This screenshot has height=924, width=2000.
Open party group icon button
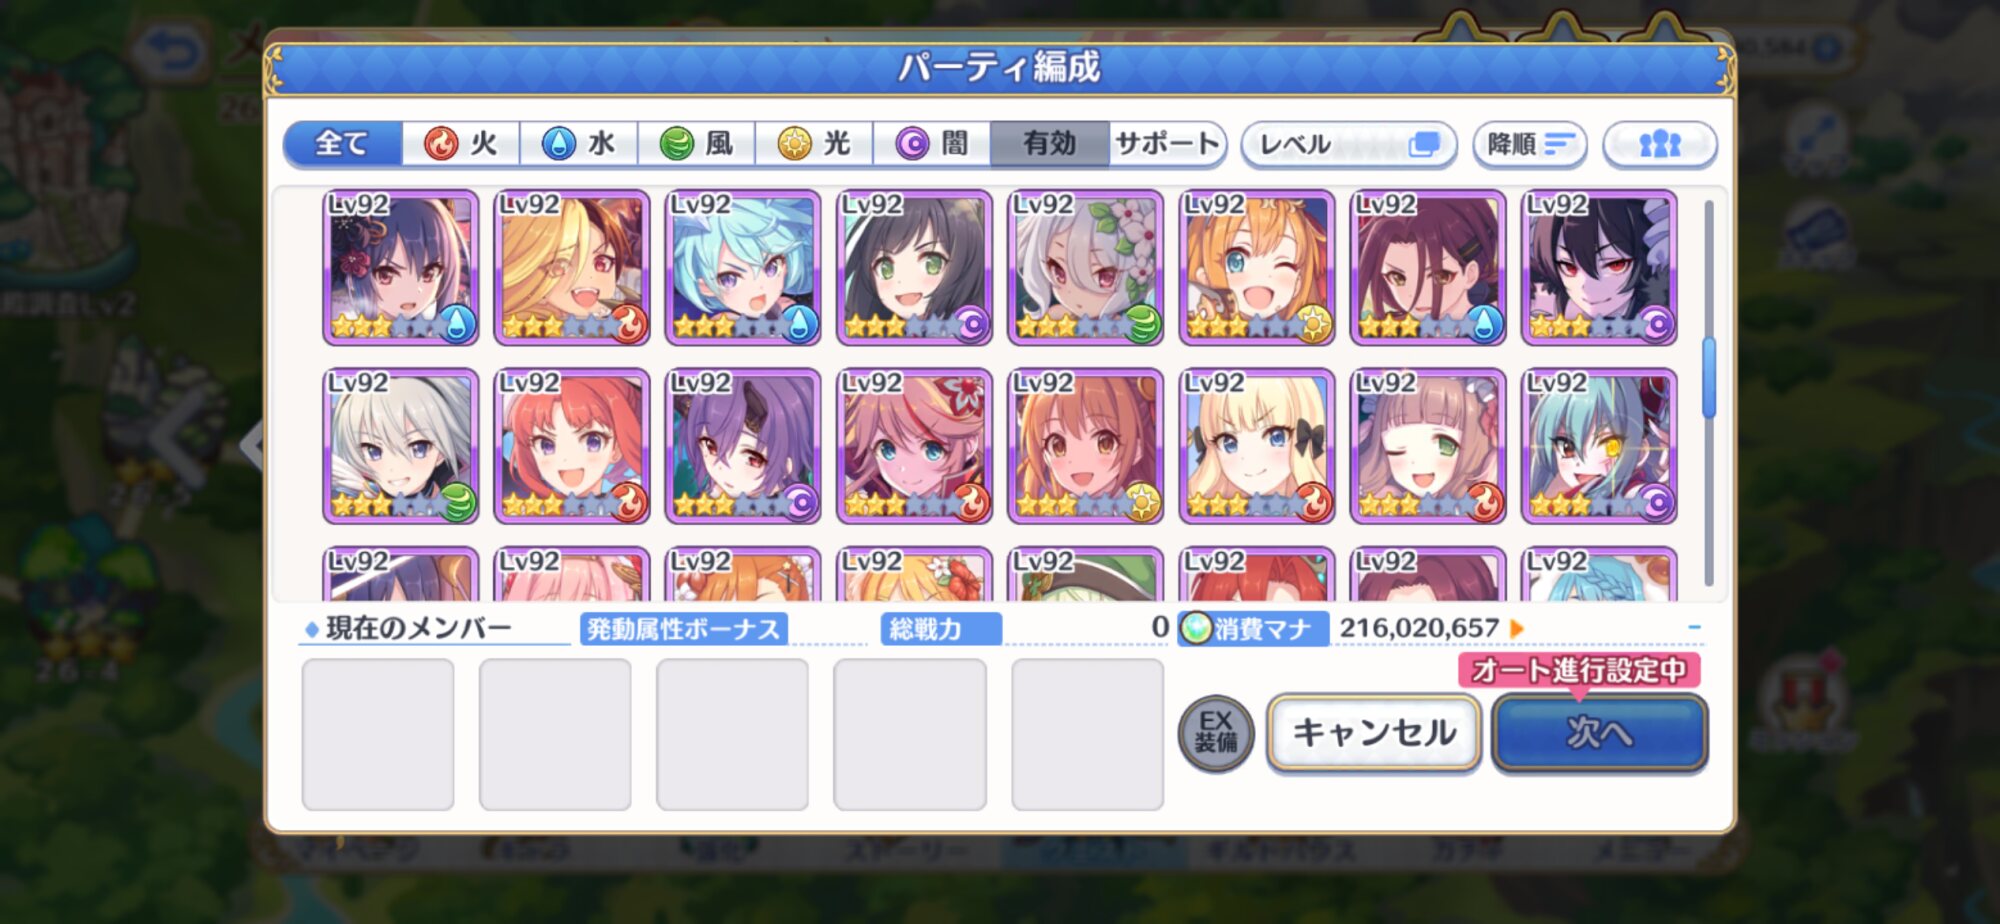[1660, 144]
